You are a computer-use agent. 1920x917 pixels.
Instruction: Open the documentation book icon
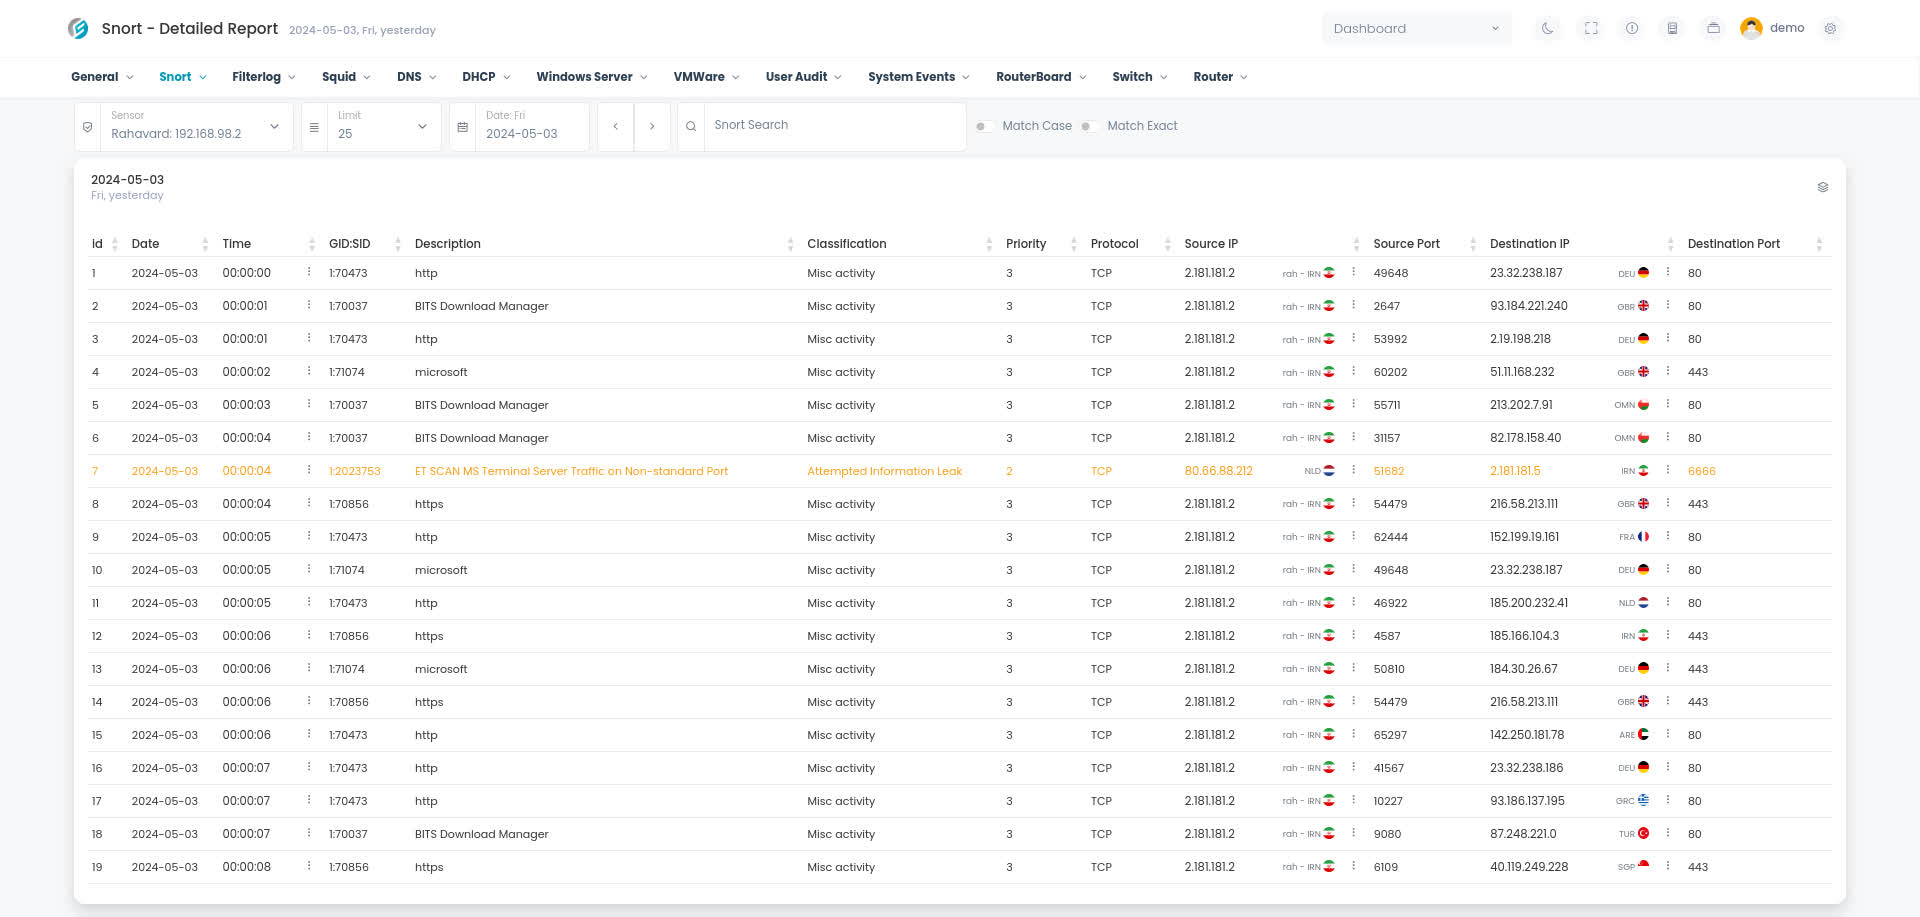point(1672,29)
